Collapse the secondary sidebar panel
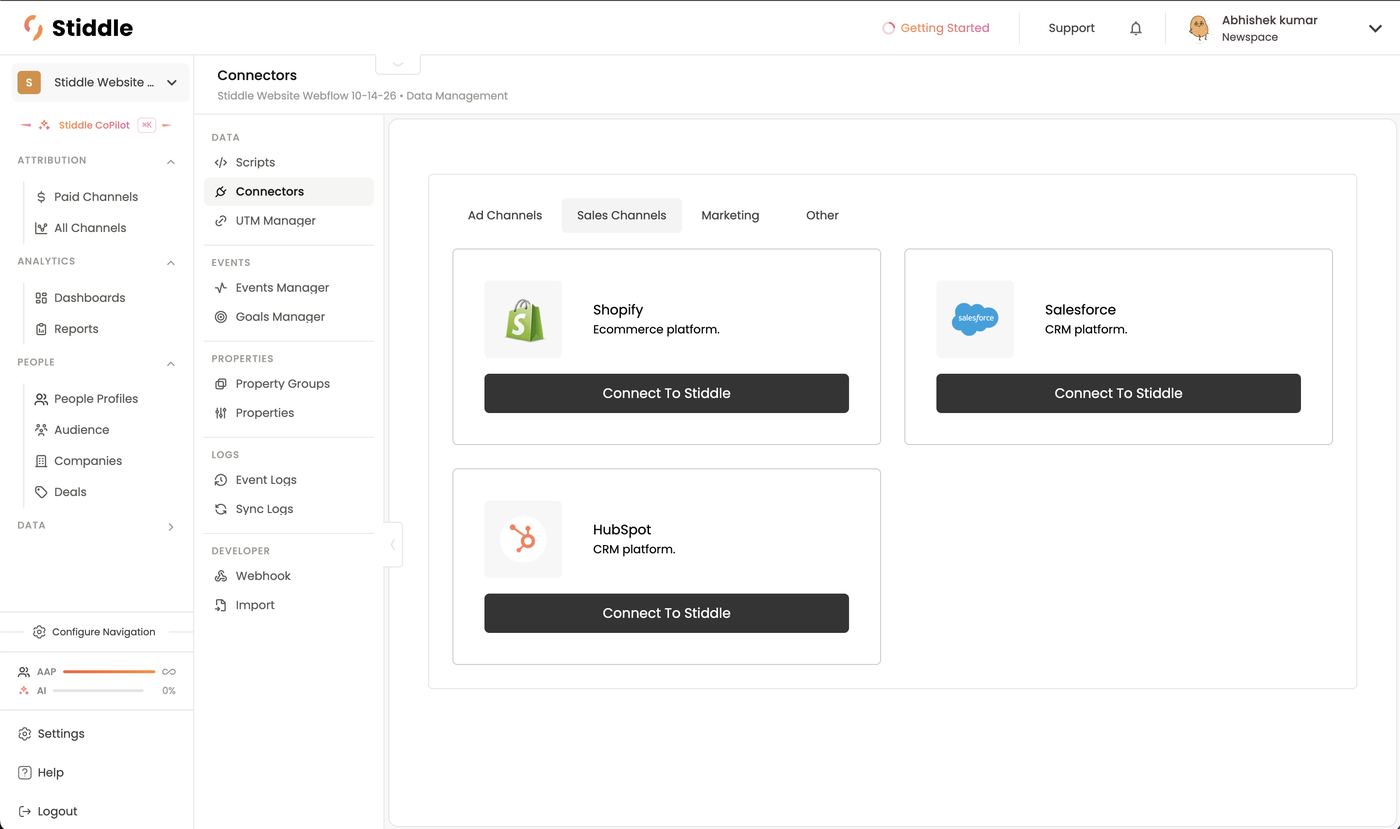Viewport: 1400px width, 829px height. click(393, 544)
